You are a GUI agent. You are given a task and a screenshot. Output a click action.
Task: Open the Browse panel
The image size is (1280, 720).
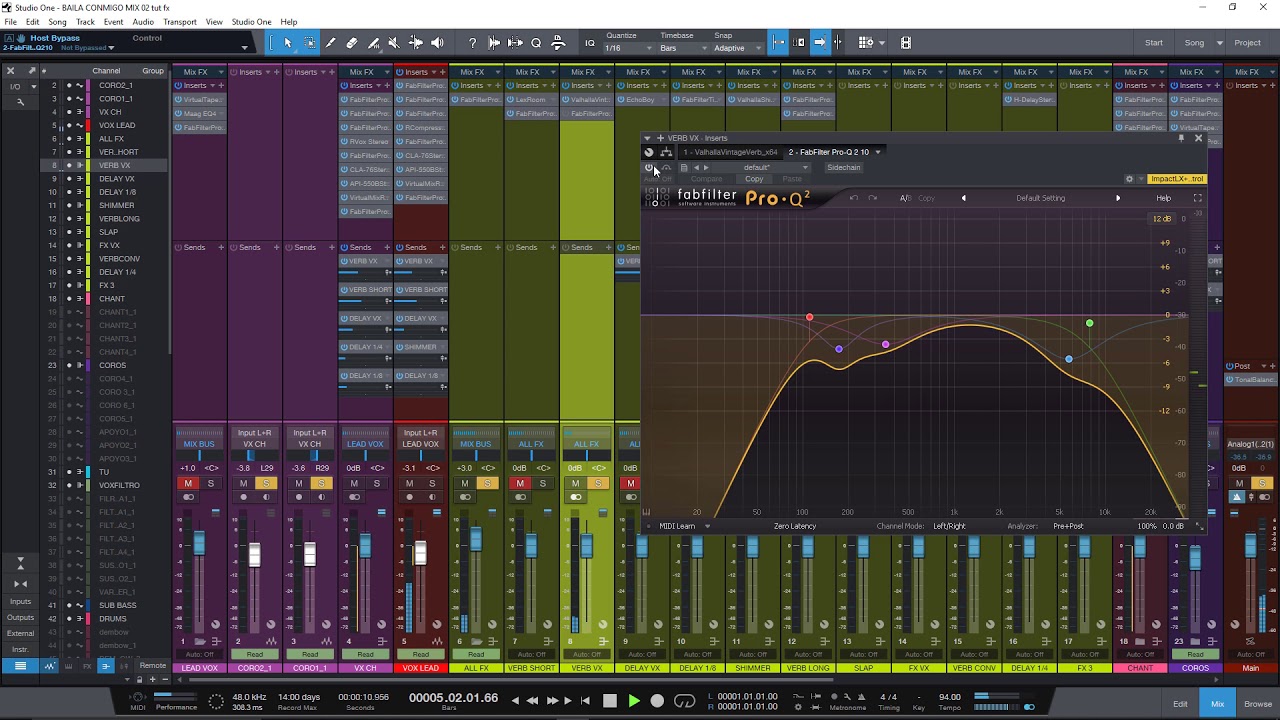1257,703
